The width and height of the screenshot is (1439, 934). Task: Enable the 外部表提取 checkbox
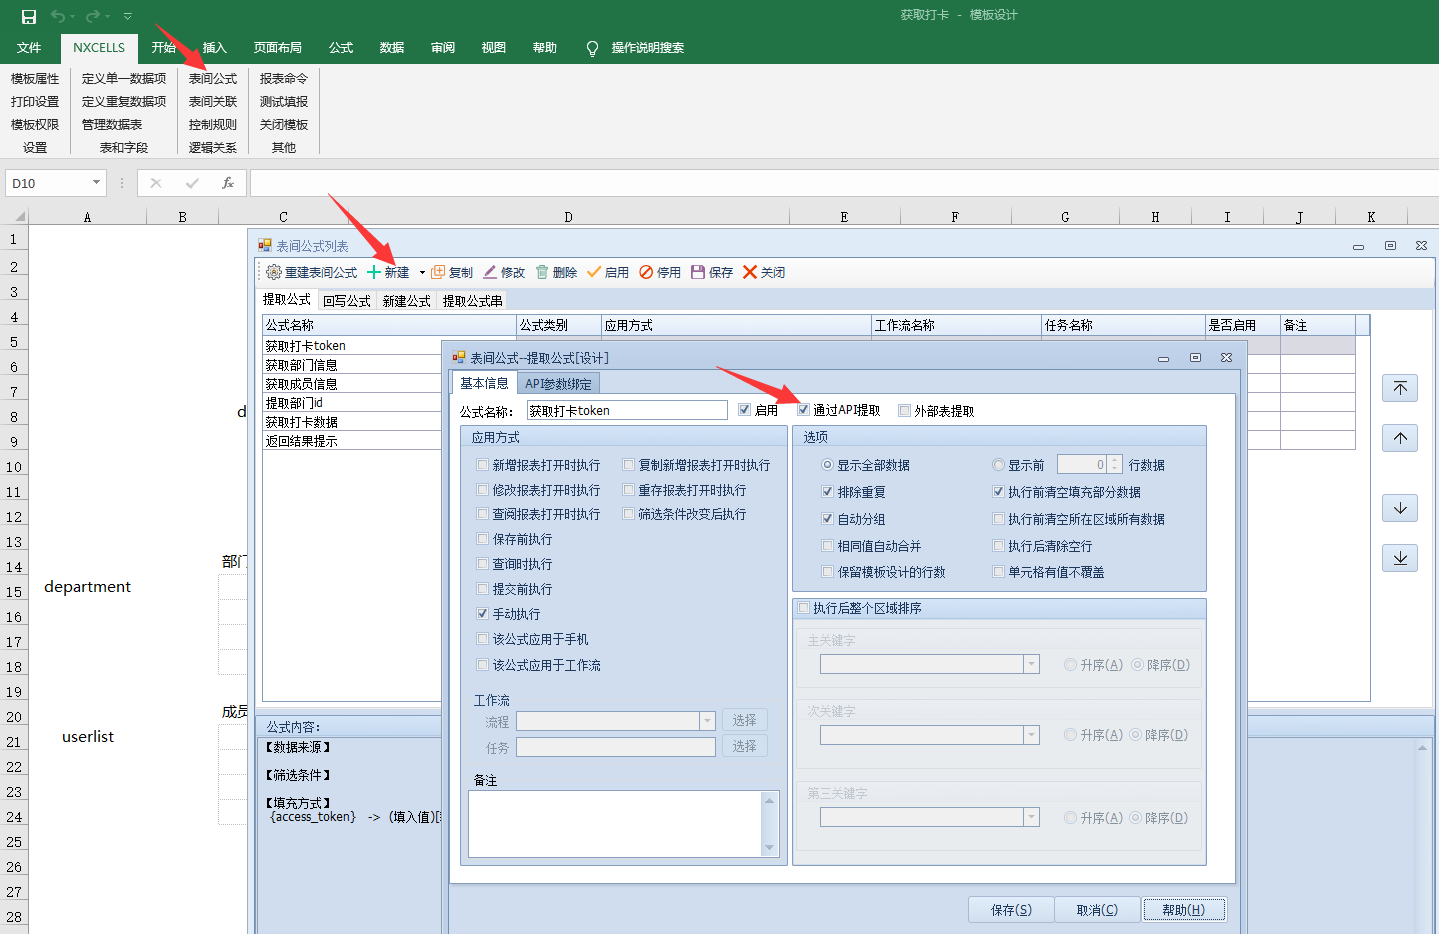[x=904, y=410]
